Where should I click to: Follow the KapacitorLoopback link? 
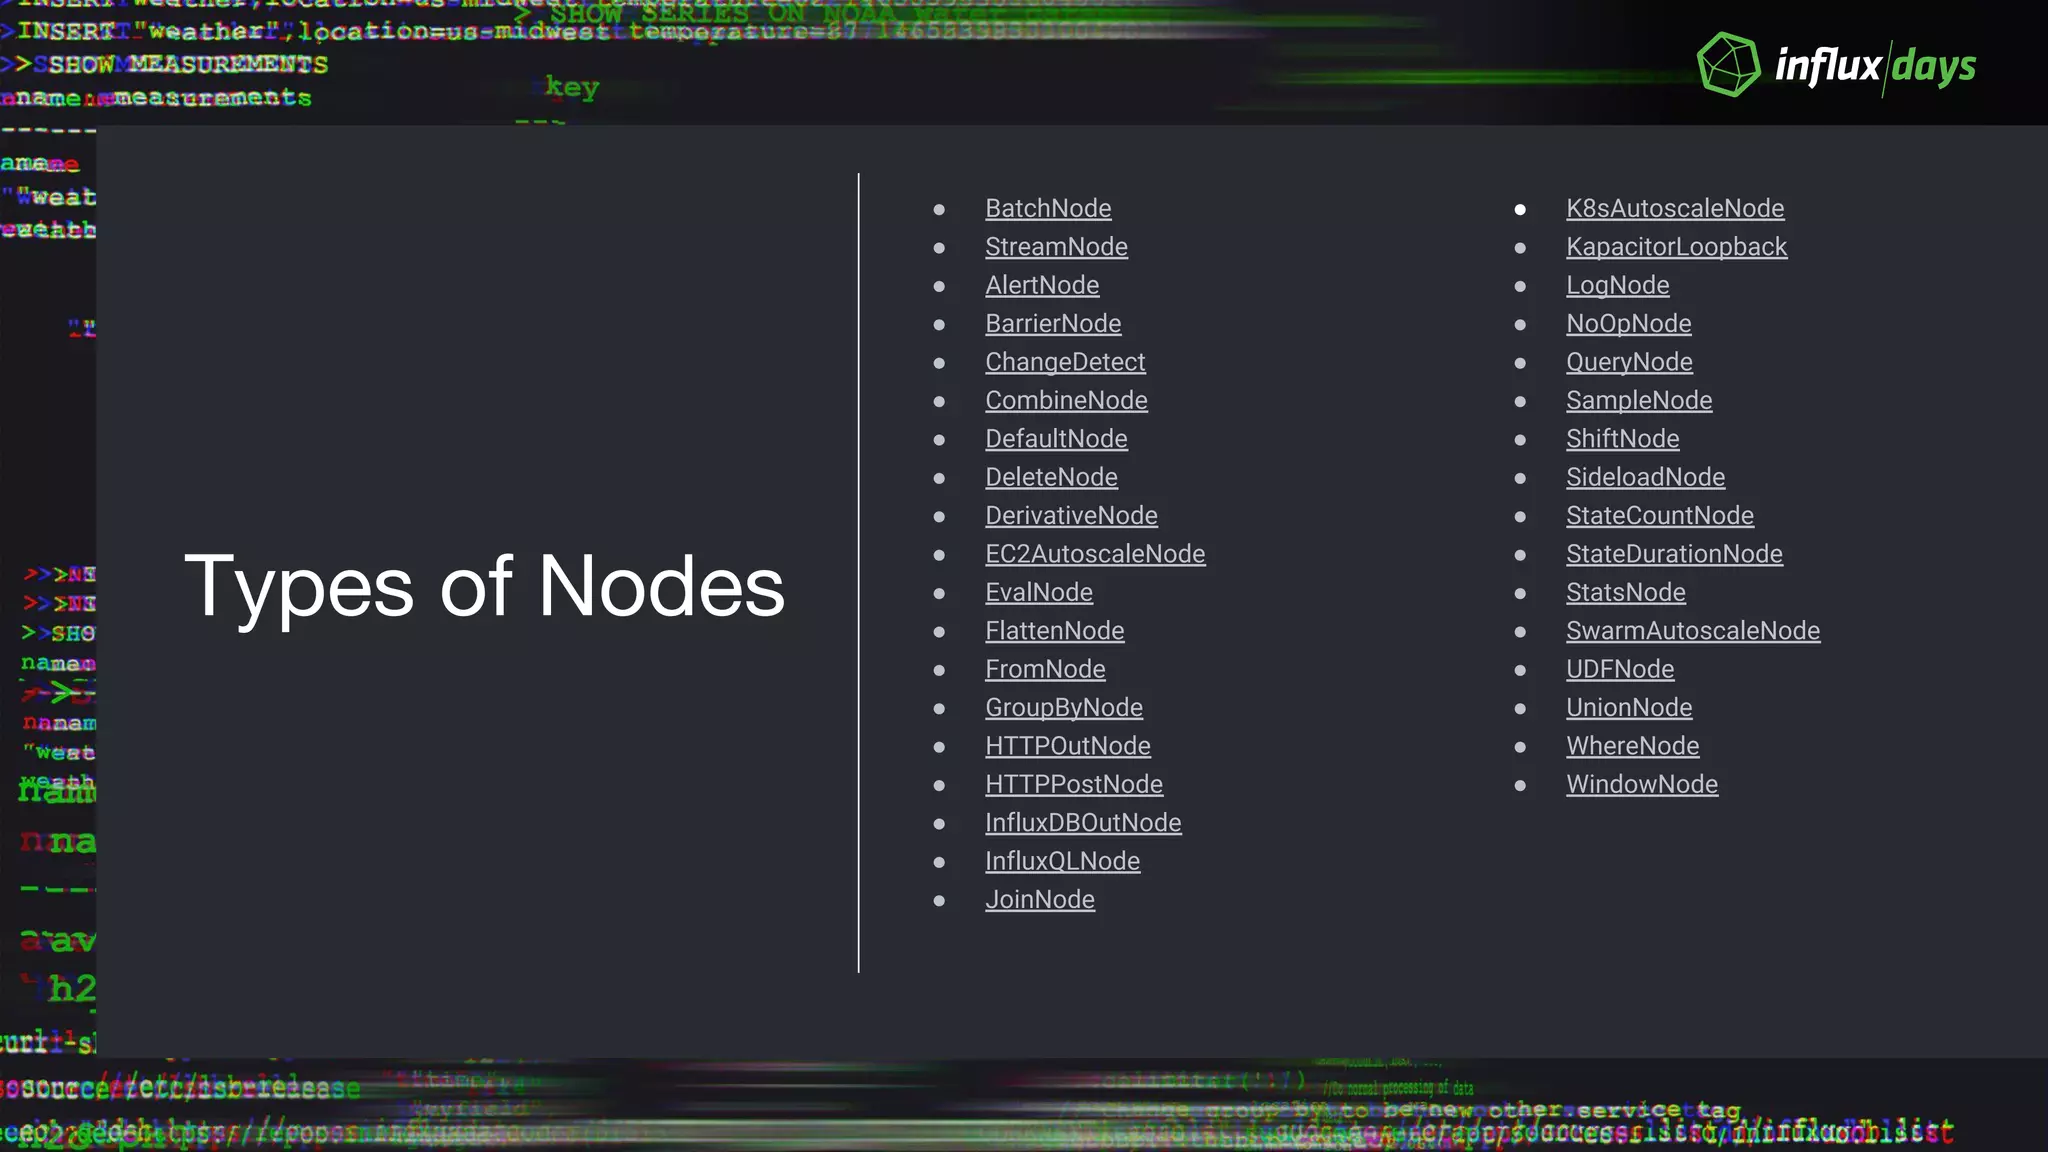click(x=1676, y=247)
